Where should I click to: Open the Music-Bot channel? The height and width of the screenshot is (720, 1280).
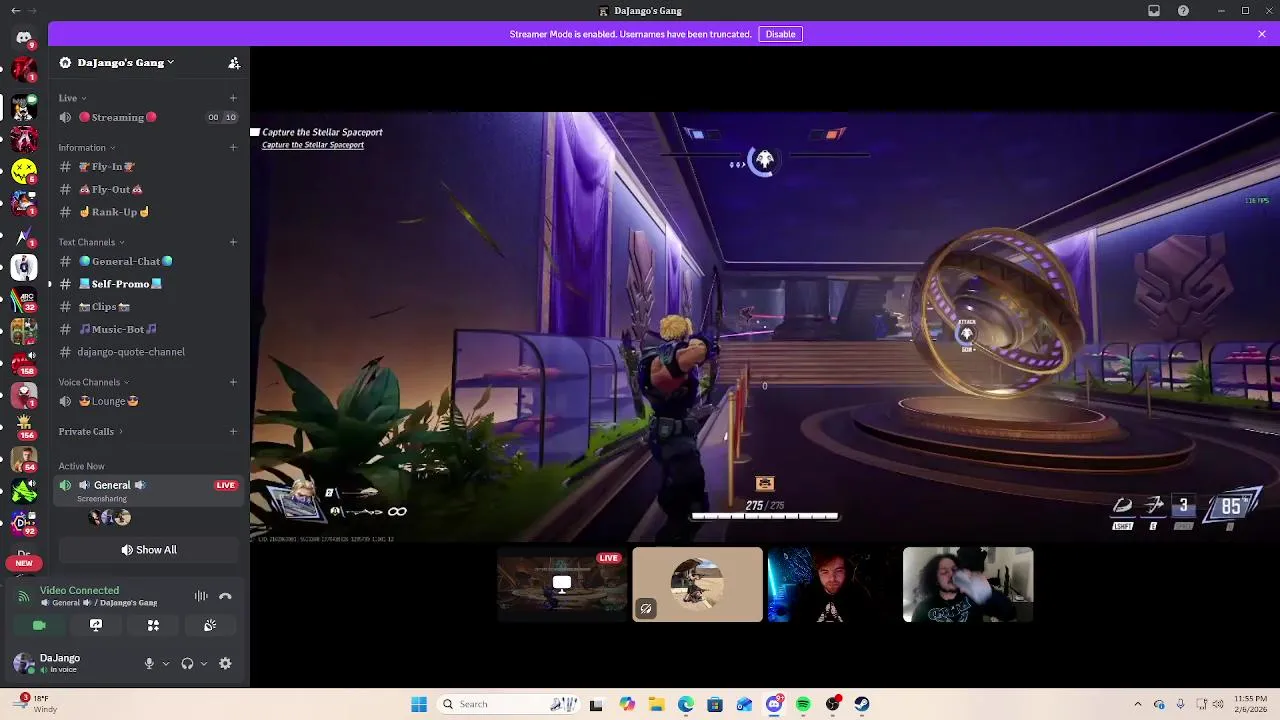148,329
